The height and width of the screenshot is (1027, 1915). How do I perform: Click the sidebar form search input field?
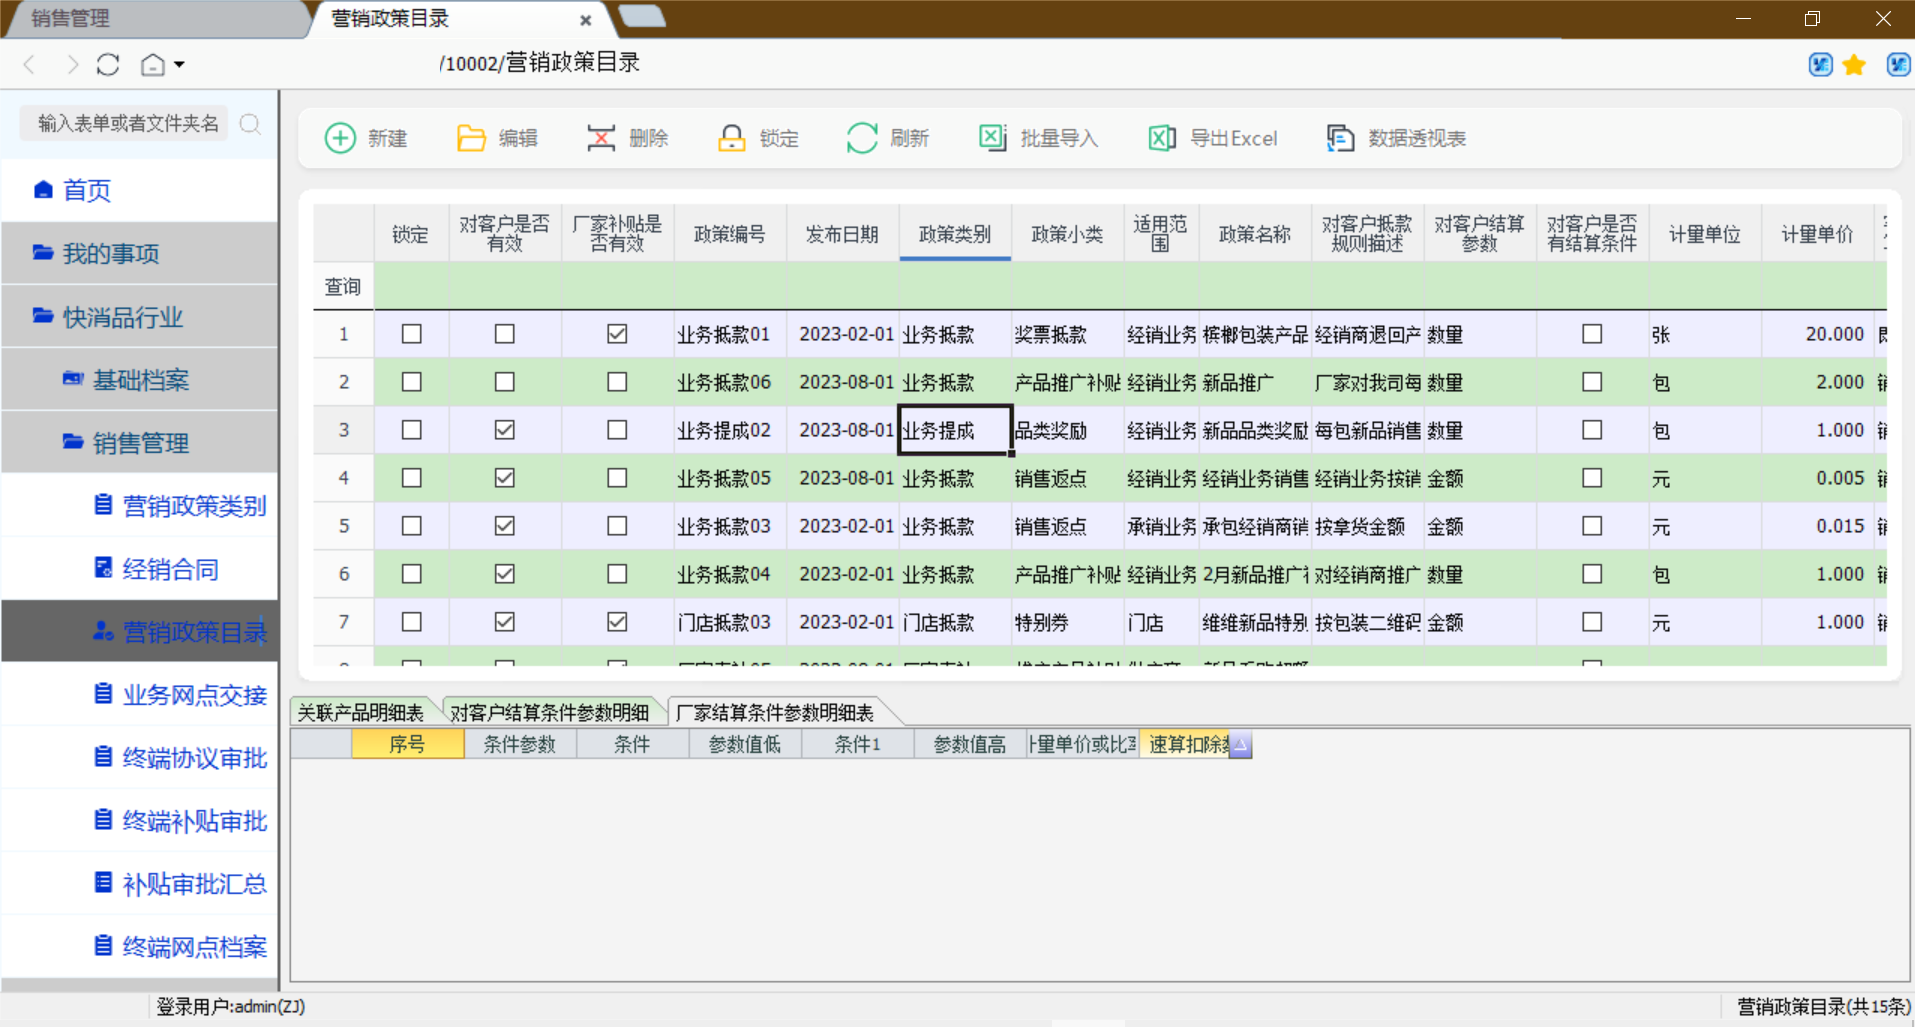point(128,123)
